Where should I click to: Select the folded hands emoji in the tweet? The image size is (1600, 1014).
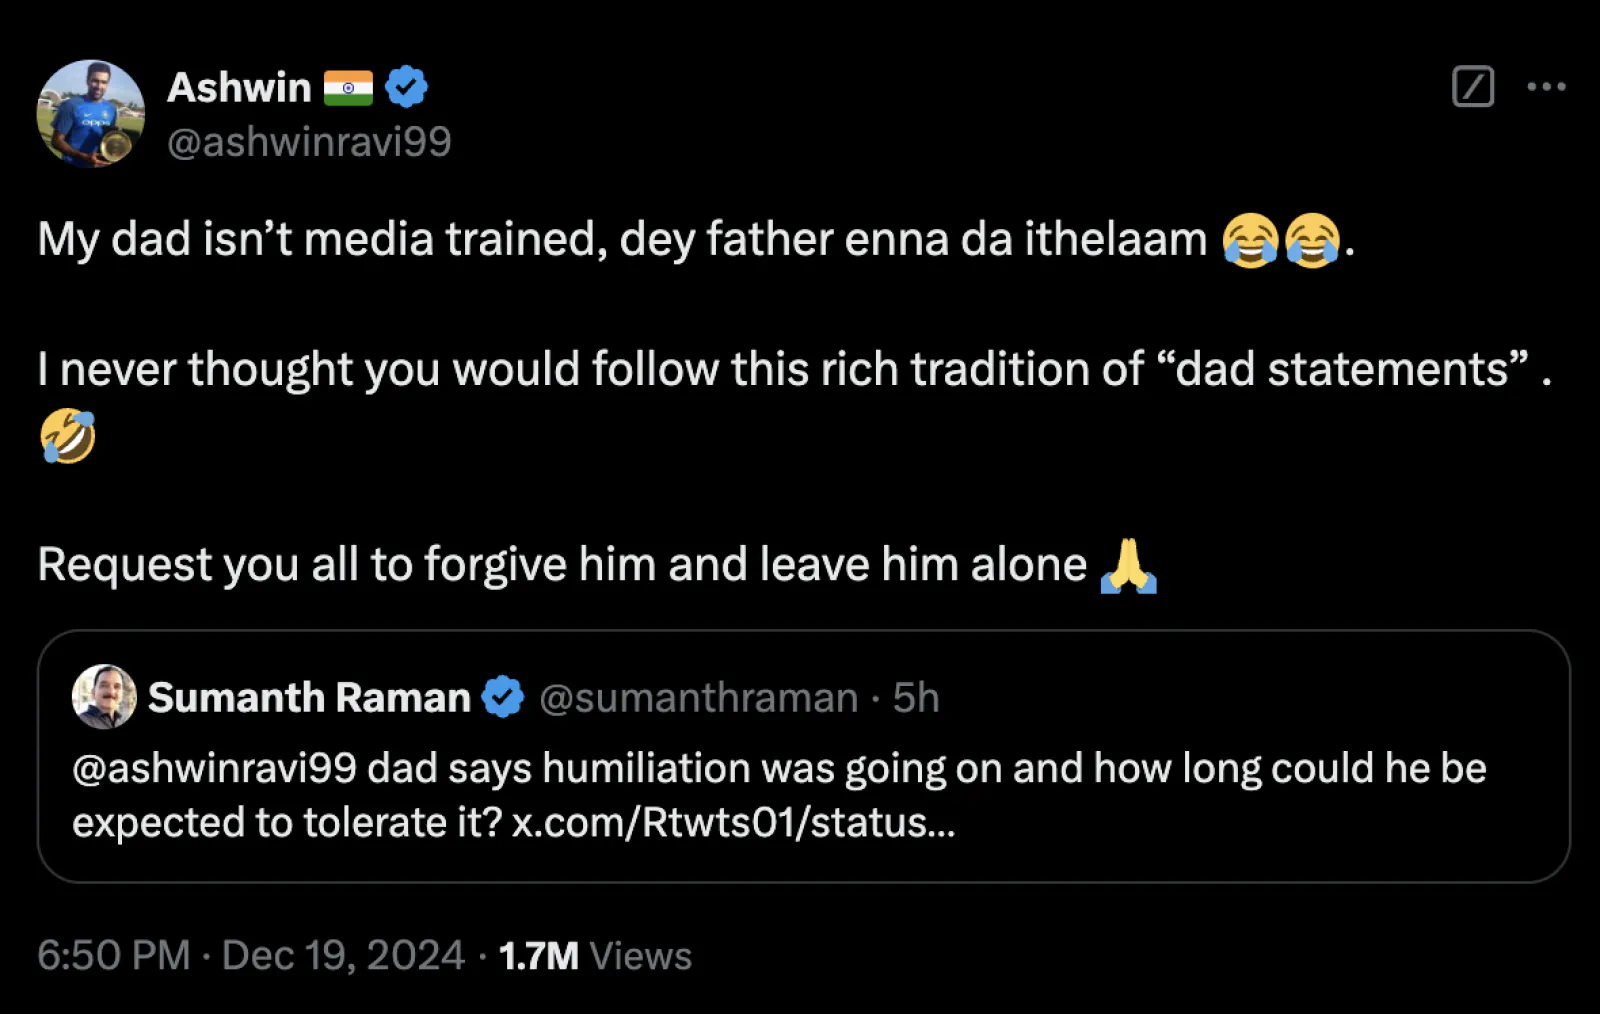pos(1129,564)
